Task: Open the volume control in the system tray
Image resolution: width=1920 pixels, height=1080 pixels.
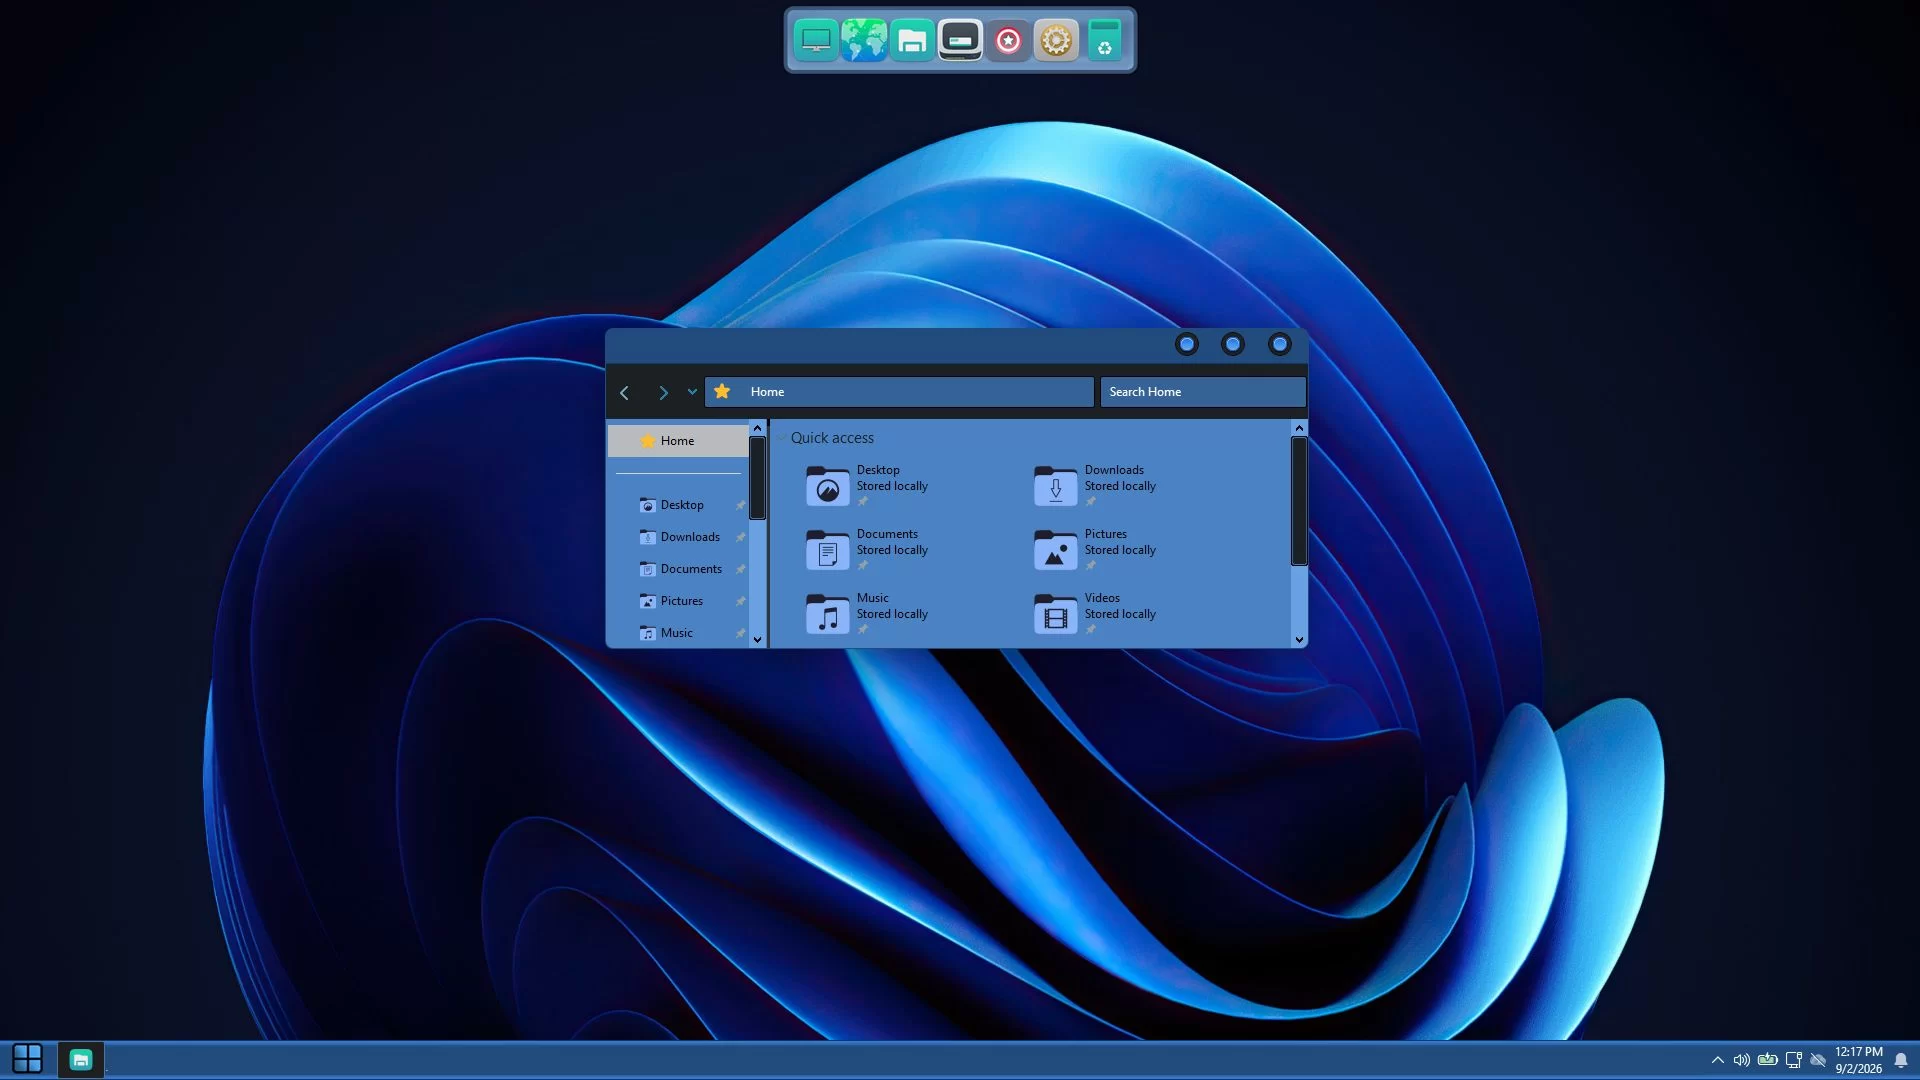Action: [1742, 1060]
